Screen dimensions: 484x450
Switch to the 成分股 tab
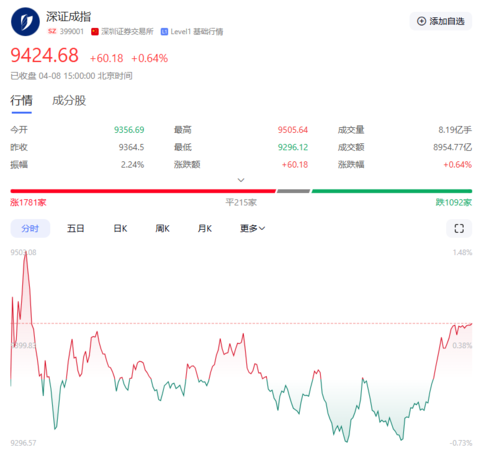tap(69, 100)
